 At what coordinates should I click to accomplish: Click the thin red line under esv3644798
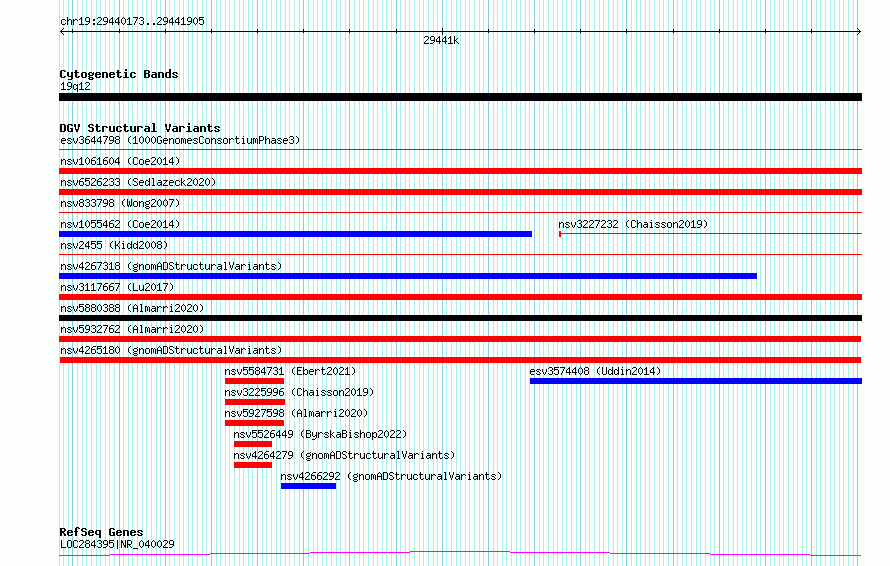460,150
